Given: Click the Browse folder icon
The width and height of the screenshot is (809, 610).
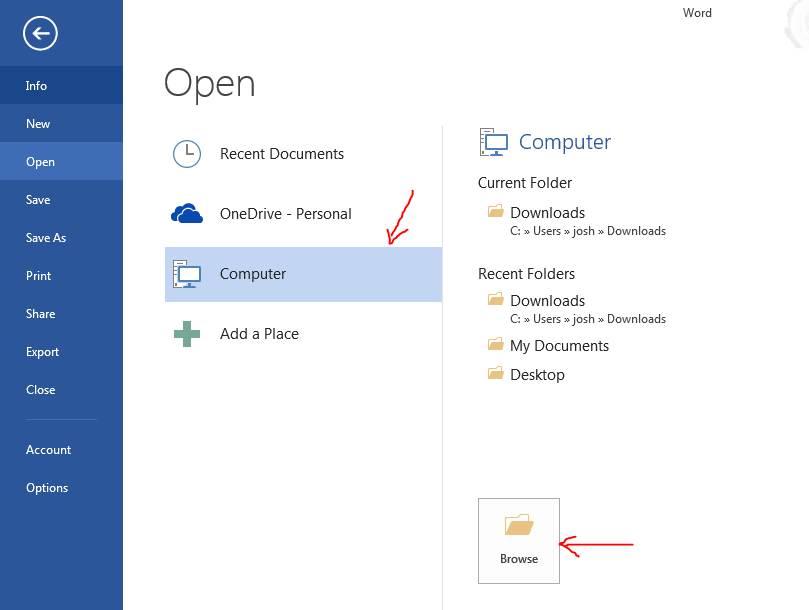Looking at the screenshot, I should 519,525.
